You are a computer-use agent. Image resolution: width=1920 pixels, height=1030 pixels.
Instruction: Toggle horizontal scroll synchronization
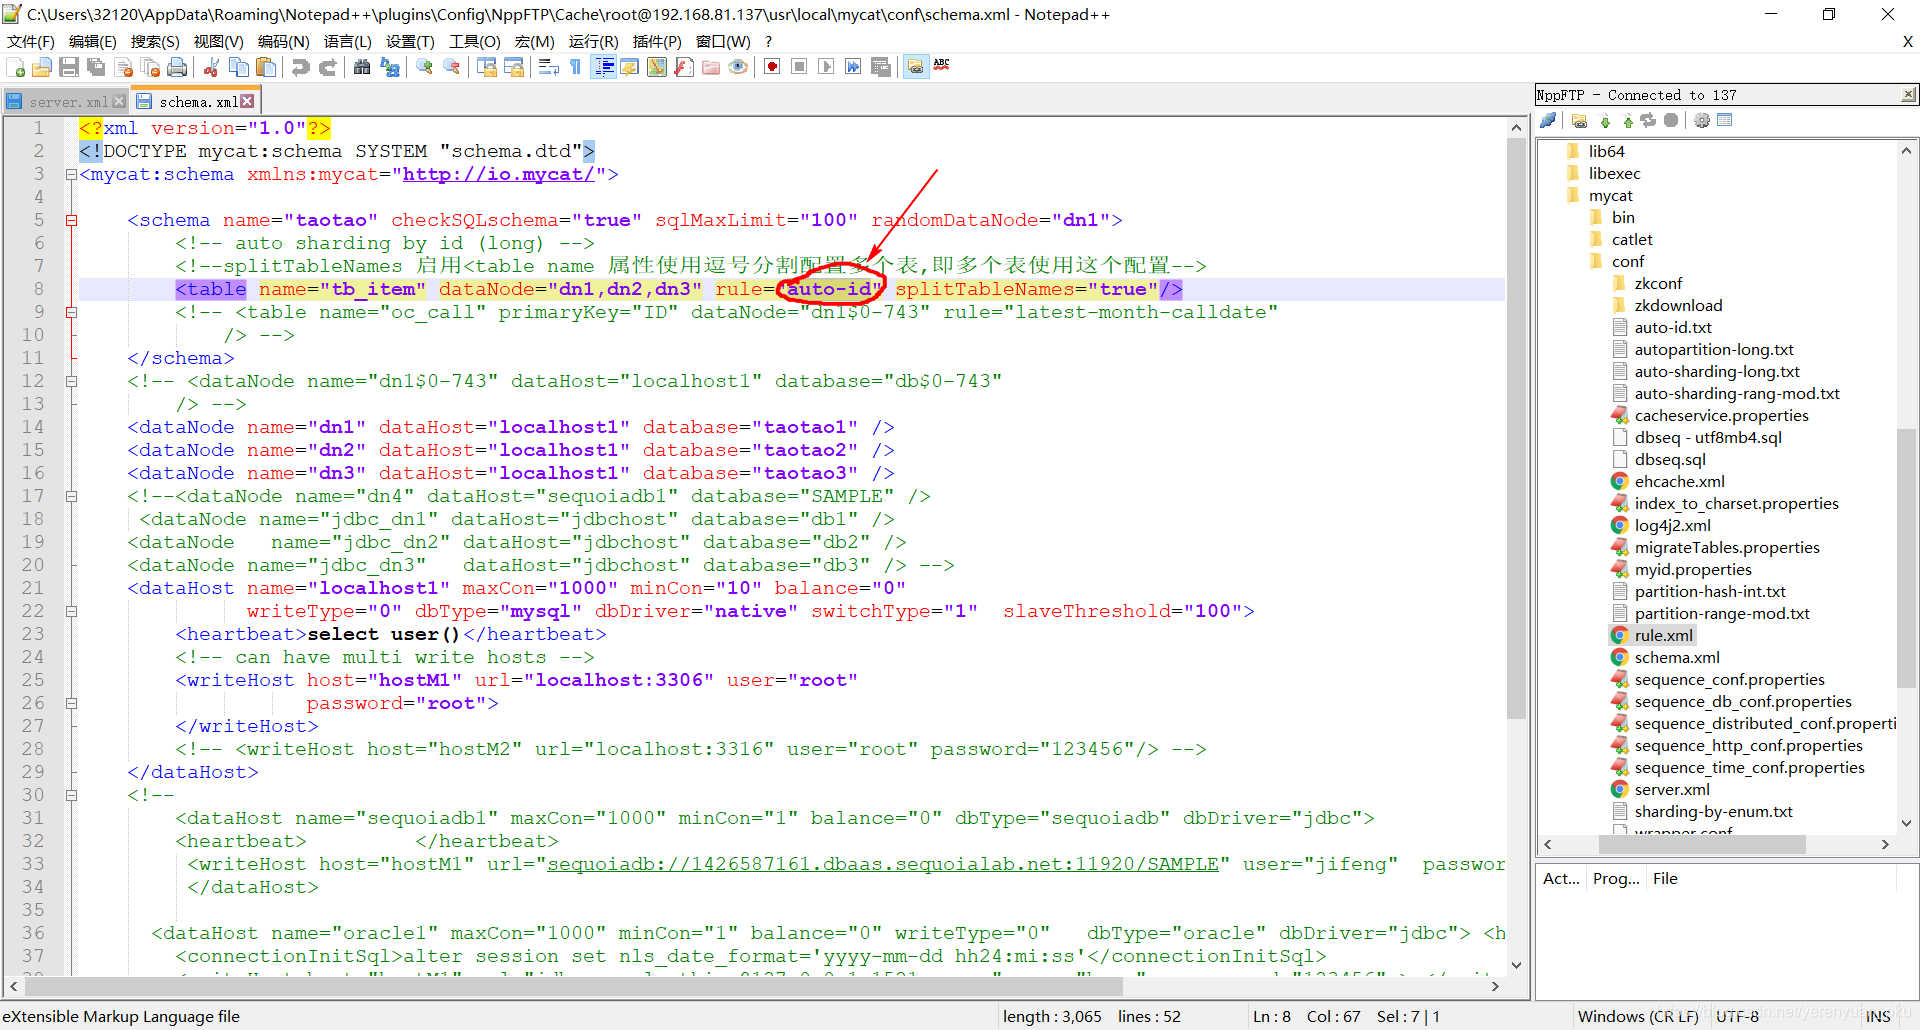pyautogui.click(x=514, y=67)
